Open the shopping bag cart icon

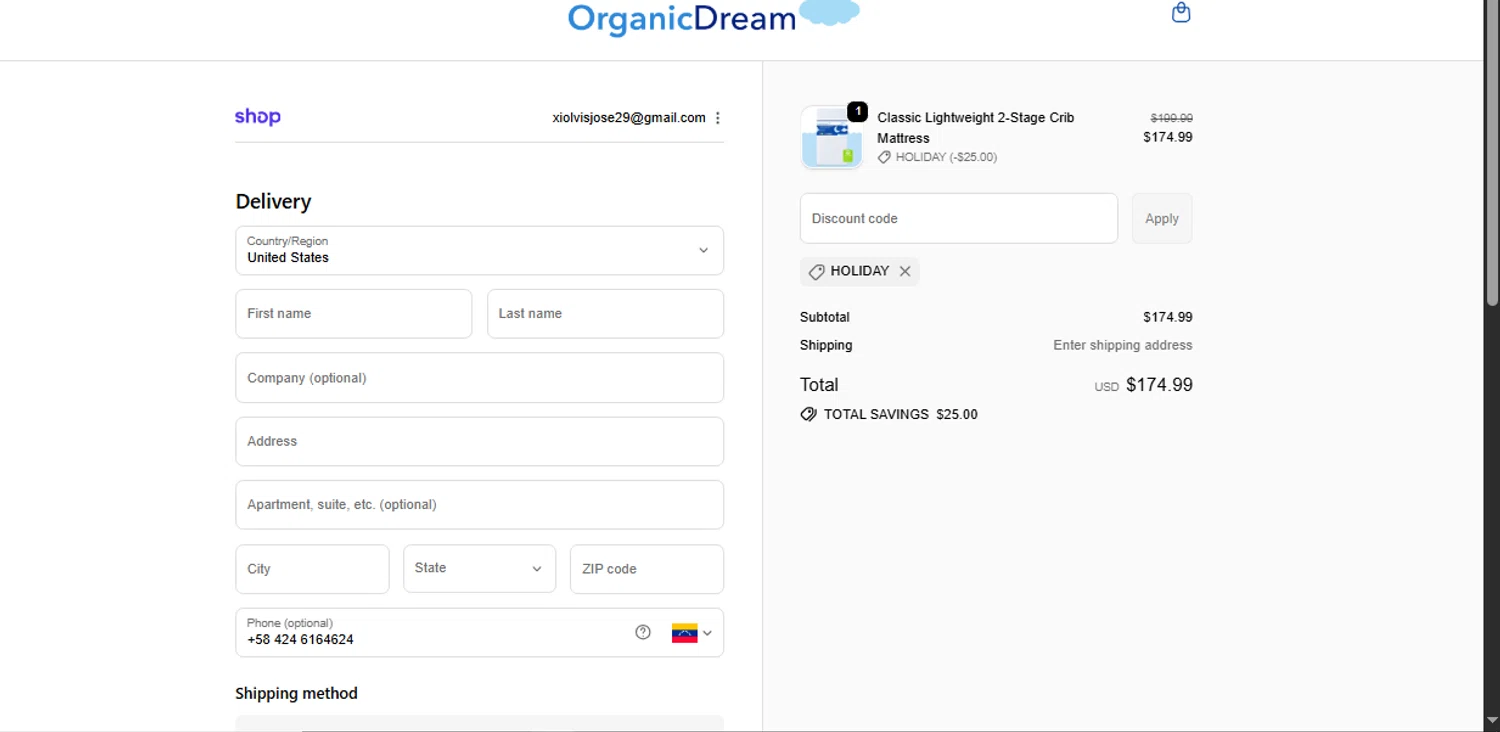tap(1181, 13)
